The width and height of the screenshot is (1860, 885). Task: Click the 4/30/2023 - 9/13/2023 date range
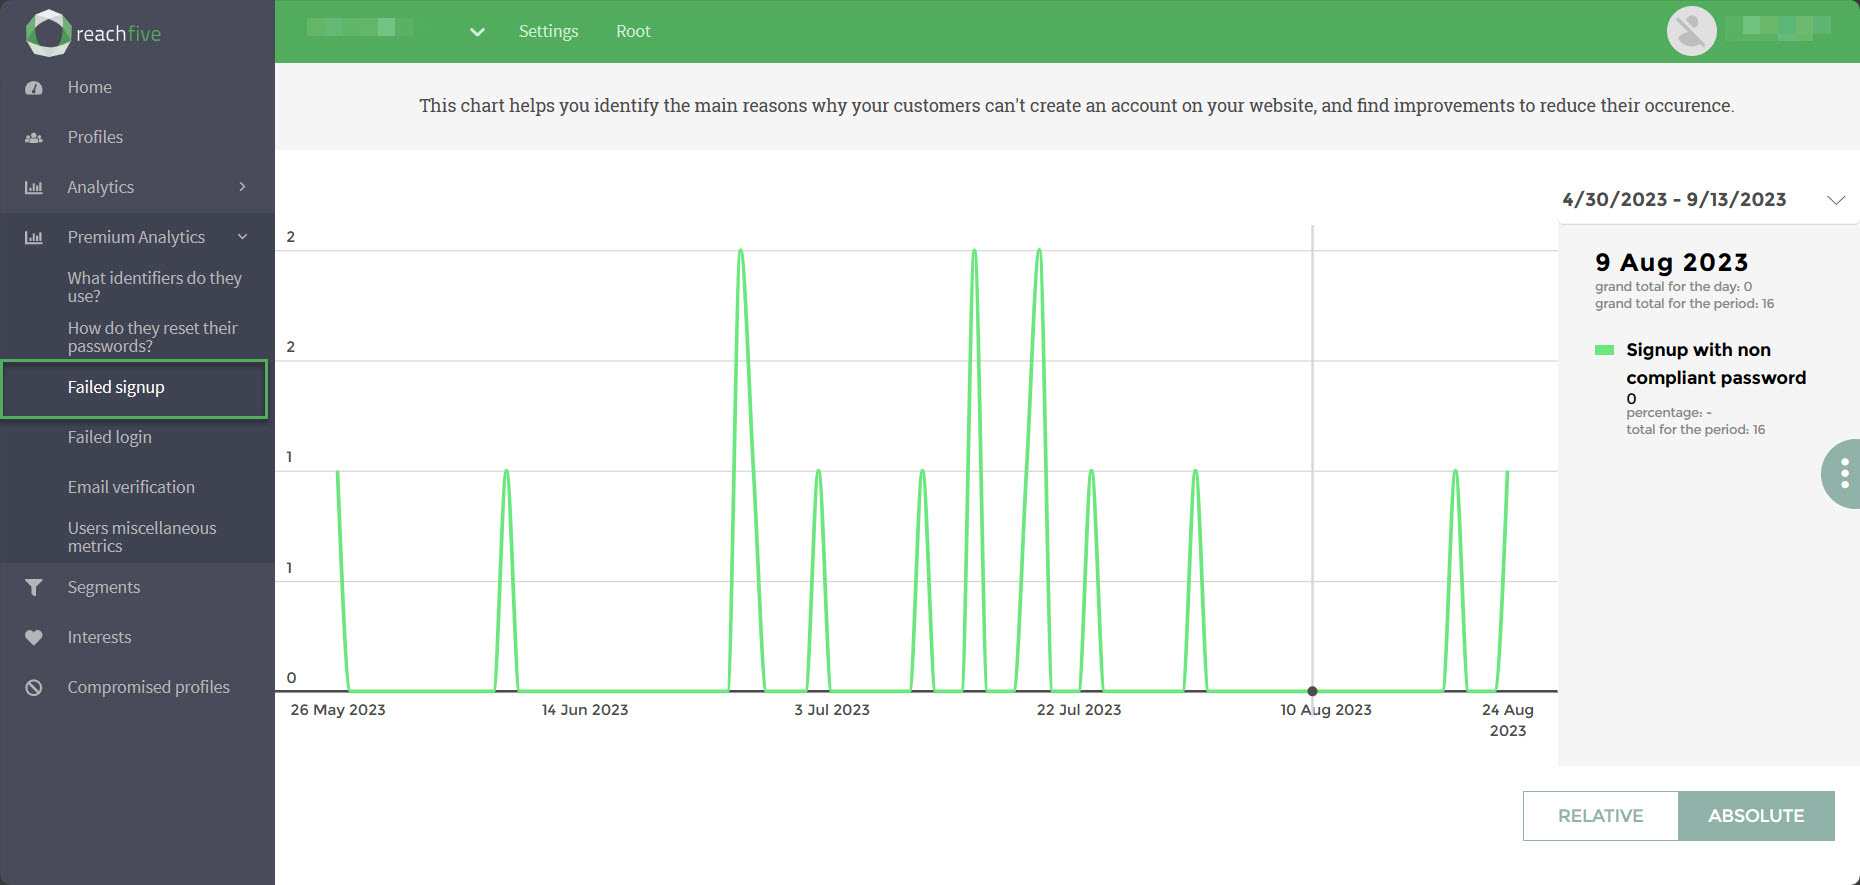coord(1674,199)
